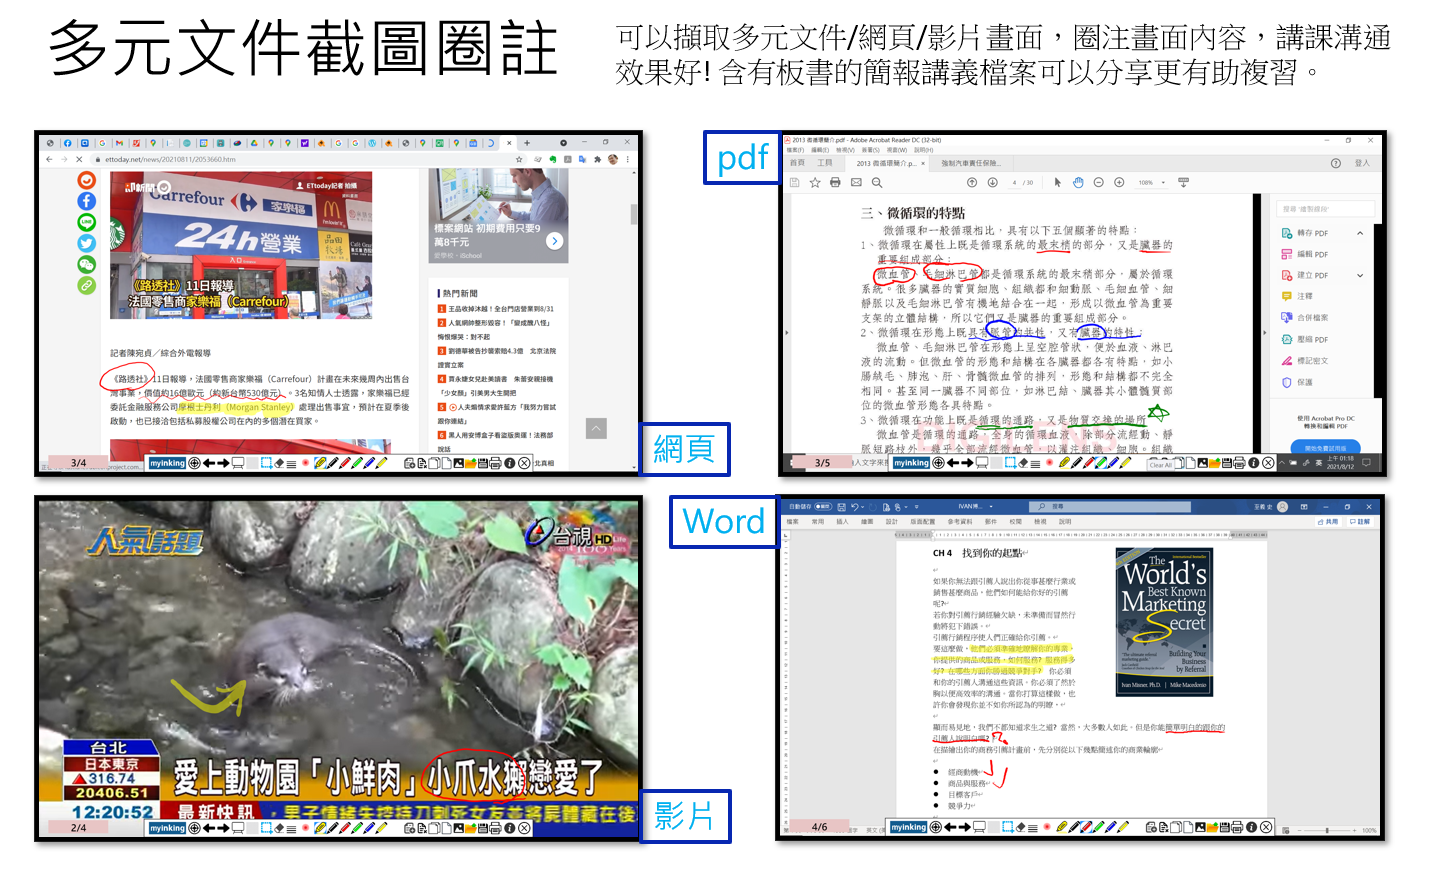The width and height of the screenshot is (1430, 875).
Task: Expand the 建立 PDF section chevron
Action: (1360, 275)
